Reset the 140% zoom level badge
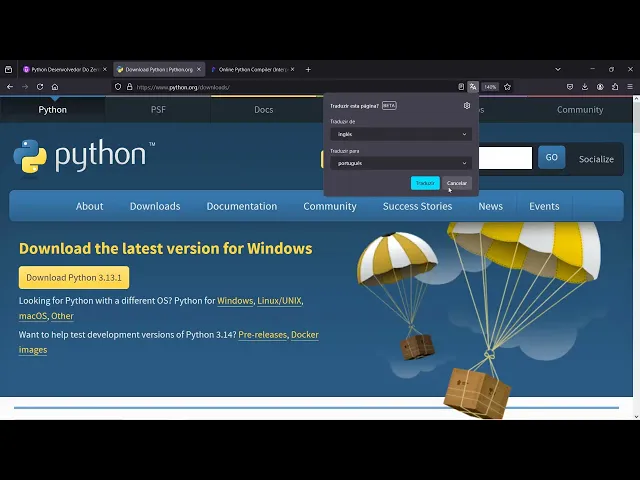Viewport: 640px width, 480px height. pyautogui.click(x=490, y=87)
